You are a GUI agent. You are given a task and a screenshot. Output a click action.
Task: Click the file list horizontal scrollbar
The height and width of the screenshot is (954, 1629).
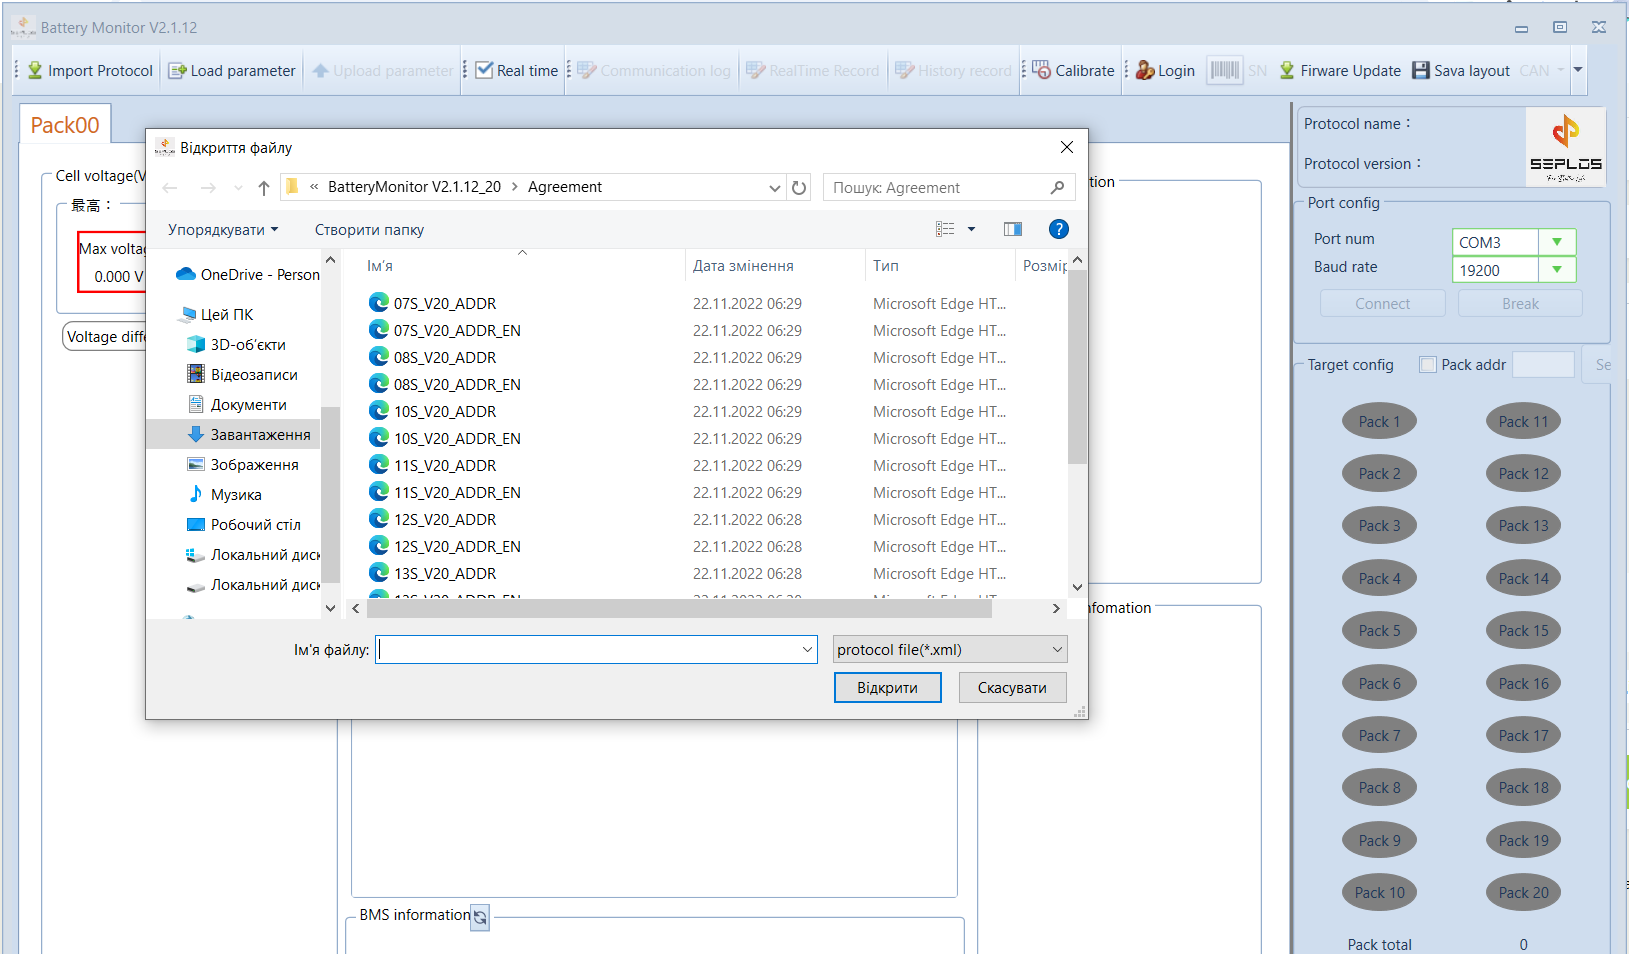click(x=680, y=608)
